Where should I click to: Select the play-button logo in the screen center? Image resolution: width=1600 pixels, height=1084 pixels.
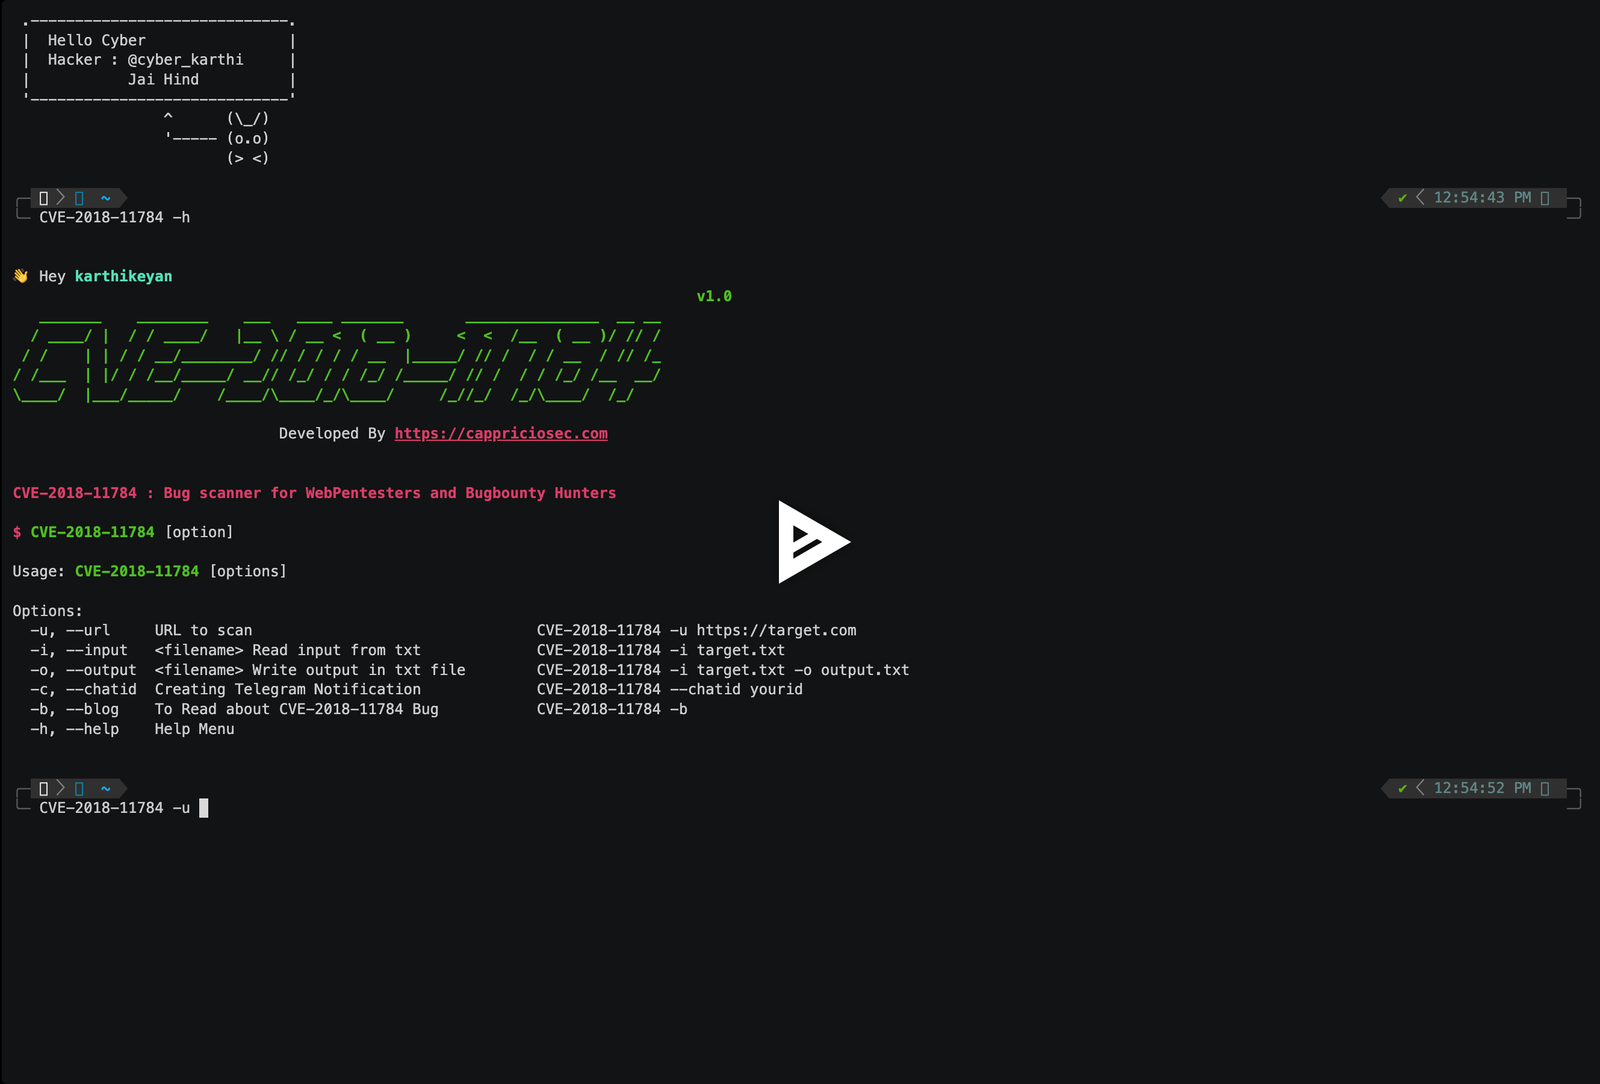pyautogui.click(x=814, y=541)
